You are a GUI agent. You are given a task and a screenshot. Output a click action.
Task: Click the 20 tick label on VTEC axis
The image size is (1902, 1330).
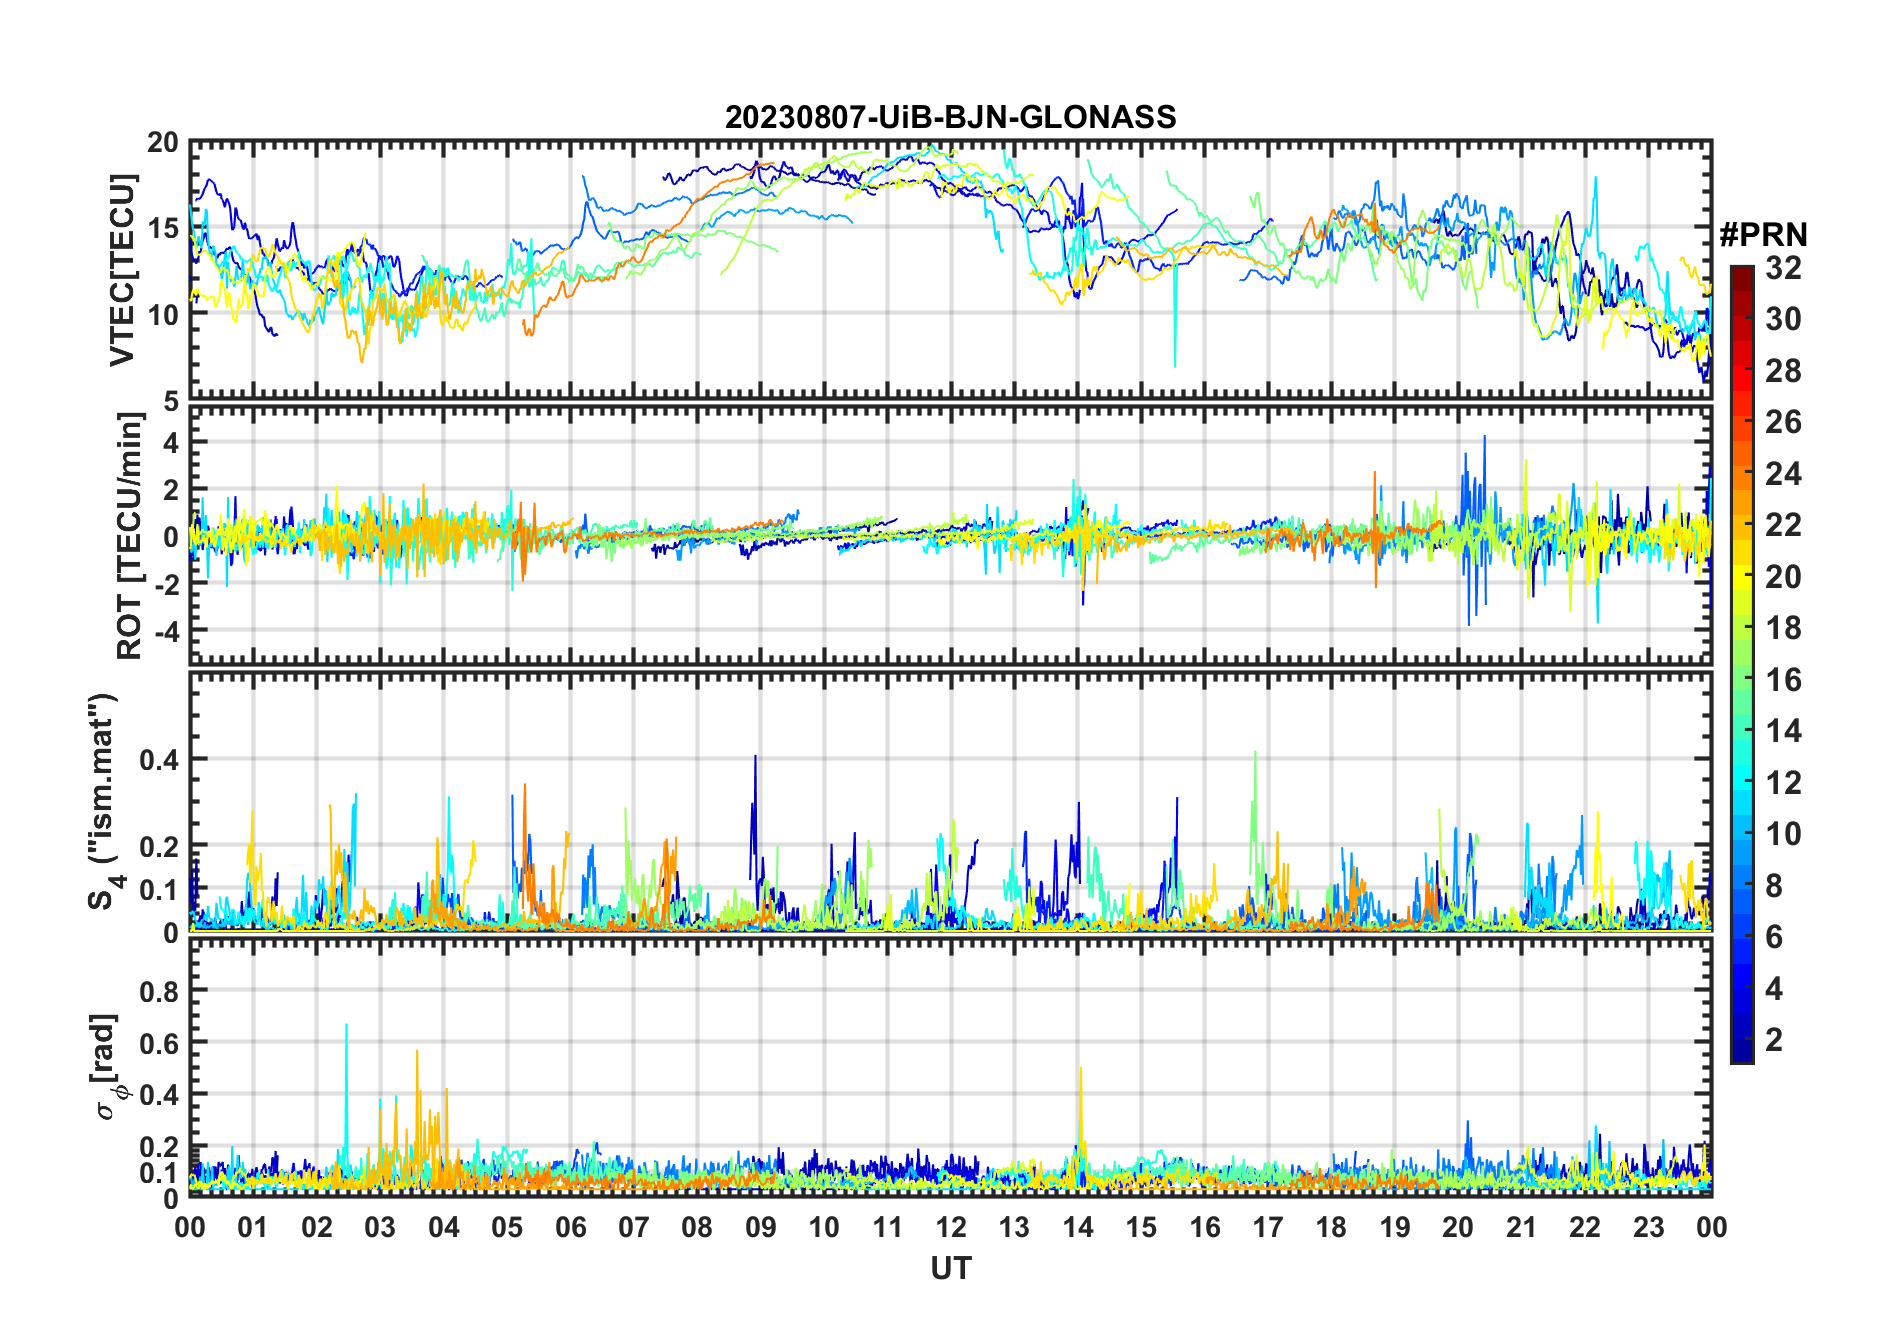click(162, 143)
